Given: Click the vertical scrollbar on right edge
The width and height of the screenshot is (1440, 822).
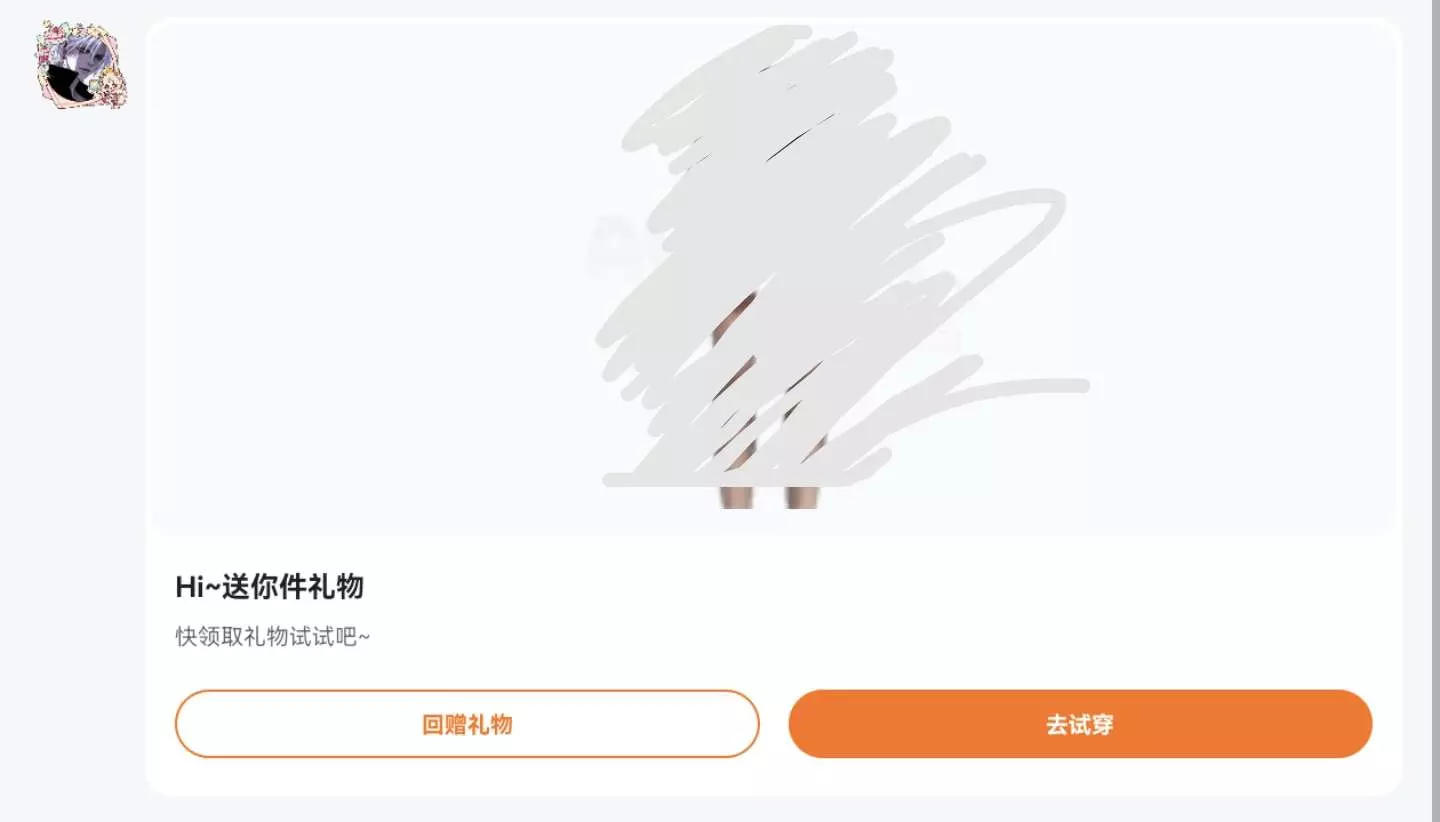Looking at the screenshot, I should 1436,411.
